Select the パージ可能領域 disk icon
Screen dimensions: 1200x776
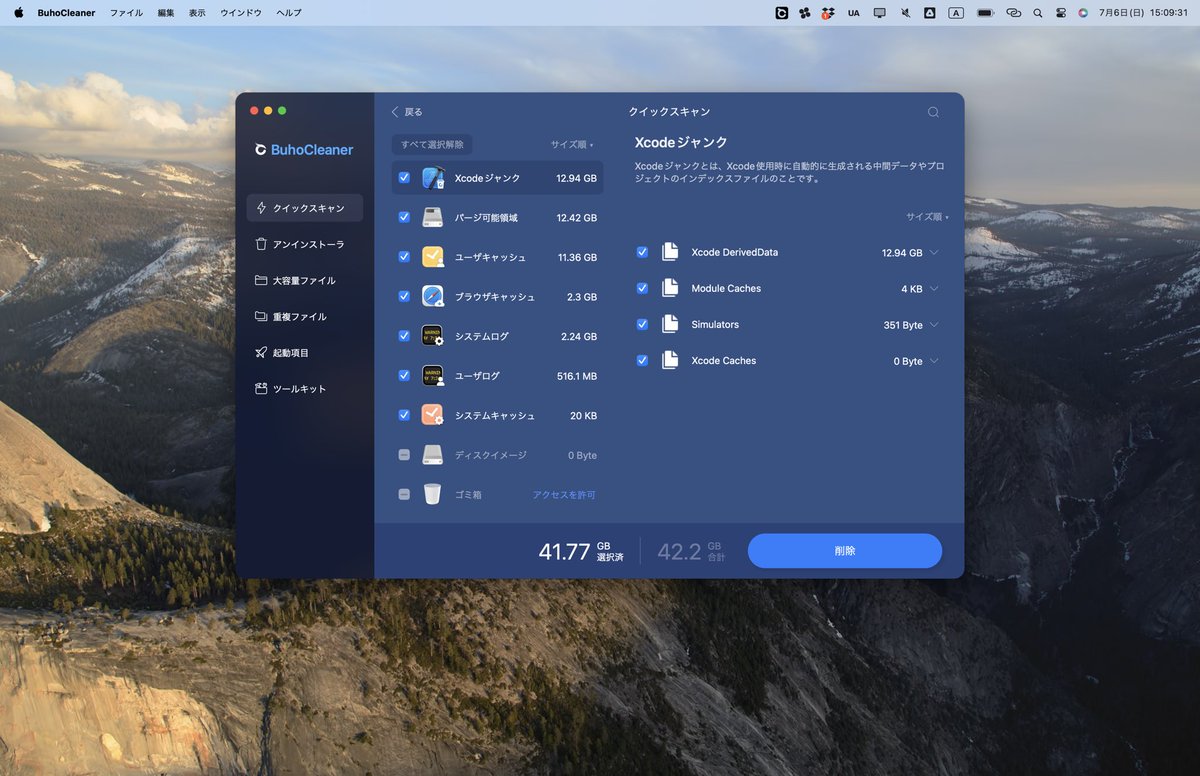point(433,217)
